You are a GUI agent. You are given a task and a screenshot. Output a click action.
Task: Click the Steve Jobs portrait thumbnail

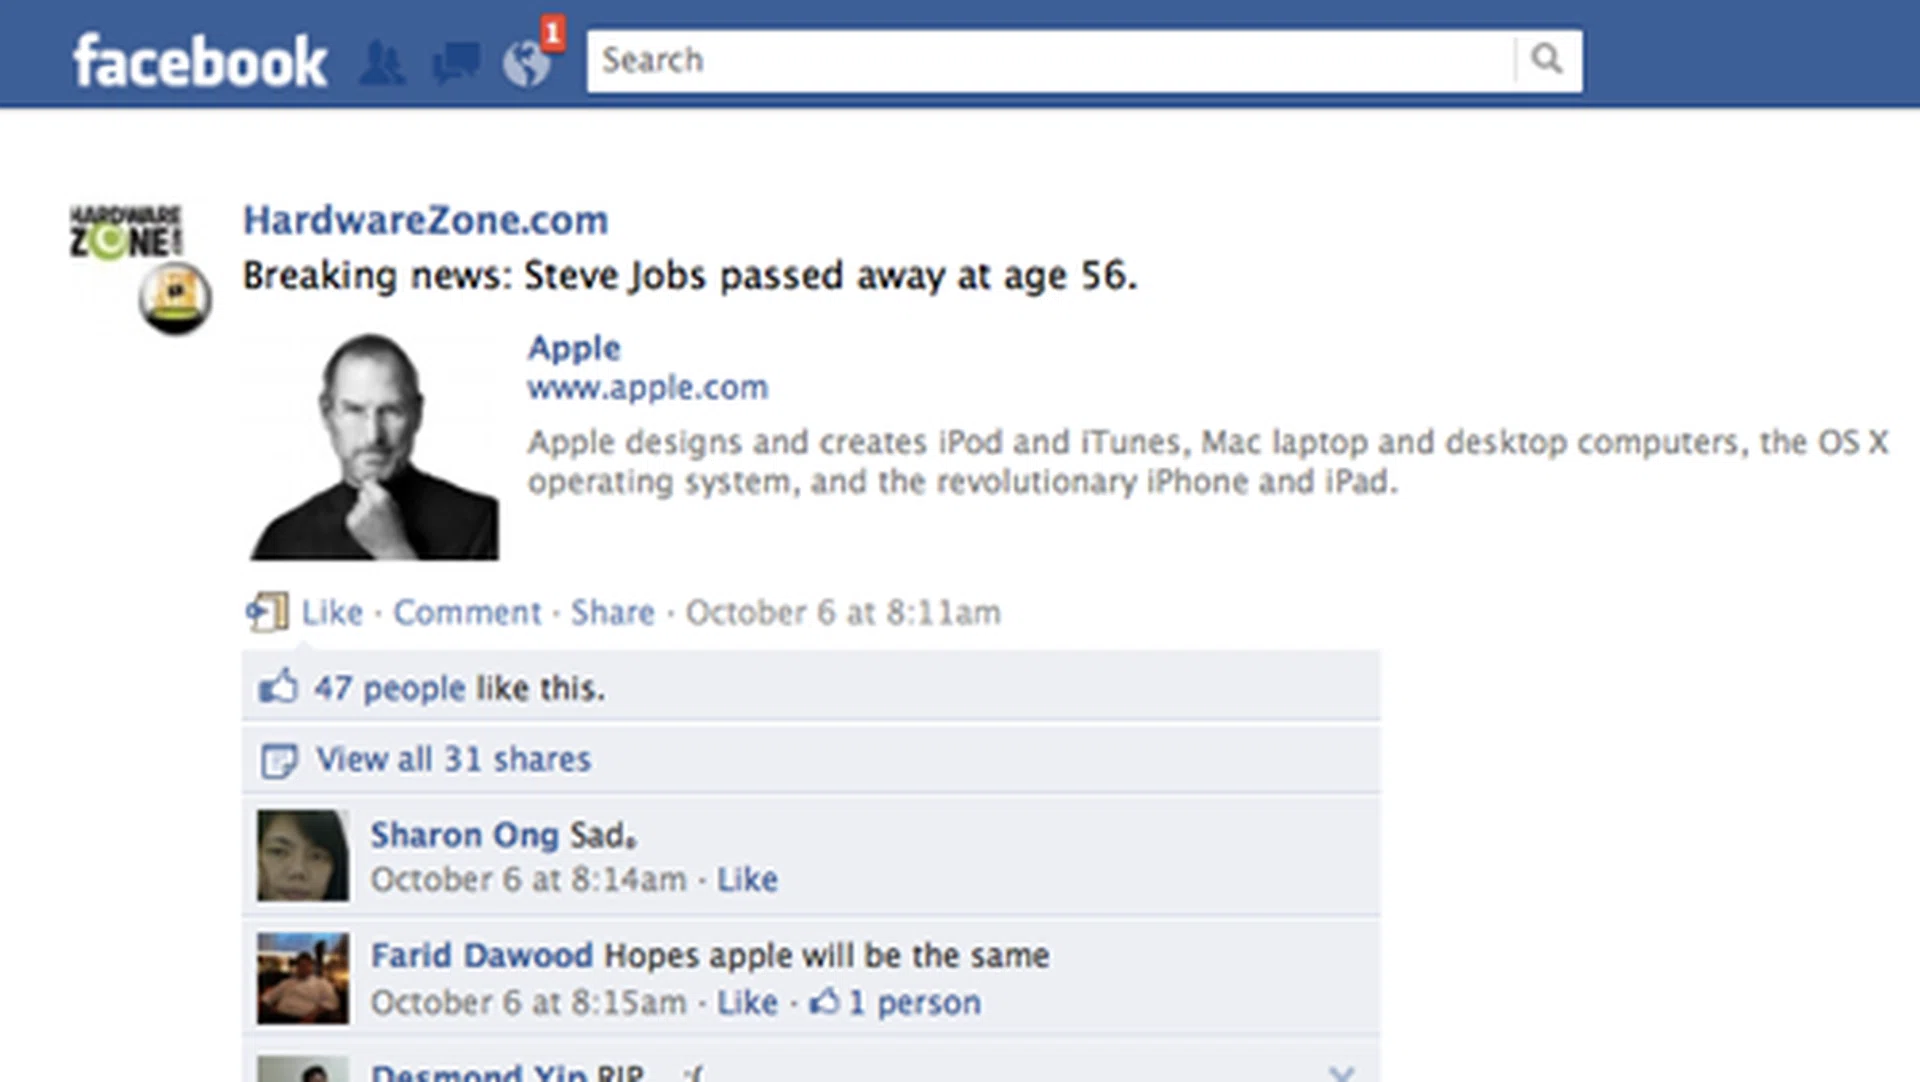(x=374, y=446)
